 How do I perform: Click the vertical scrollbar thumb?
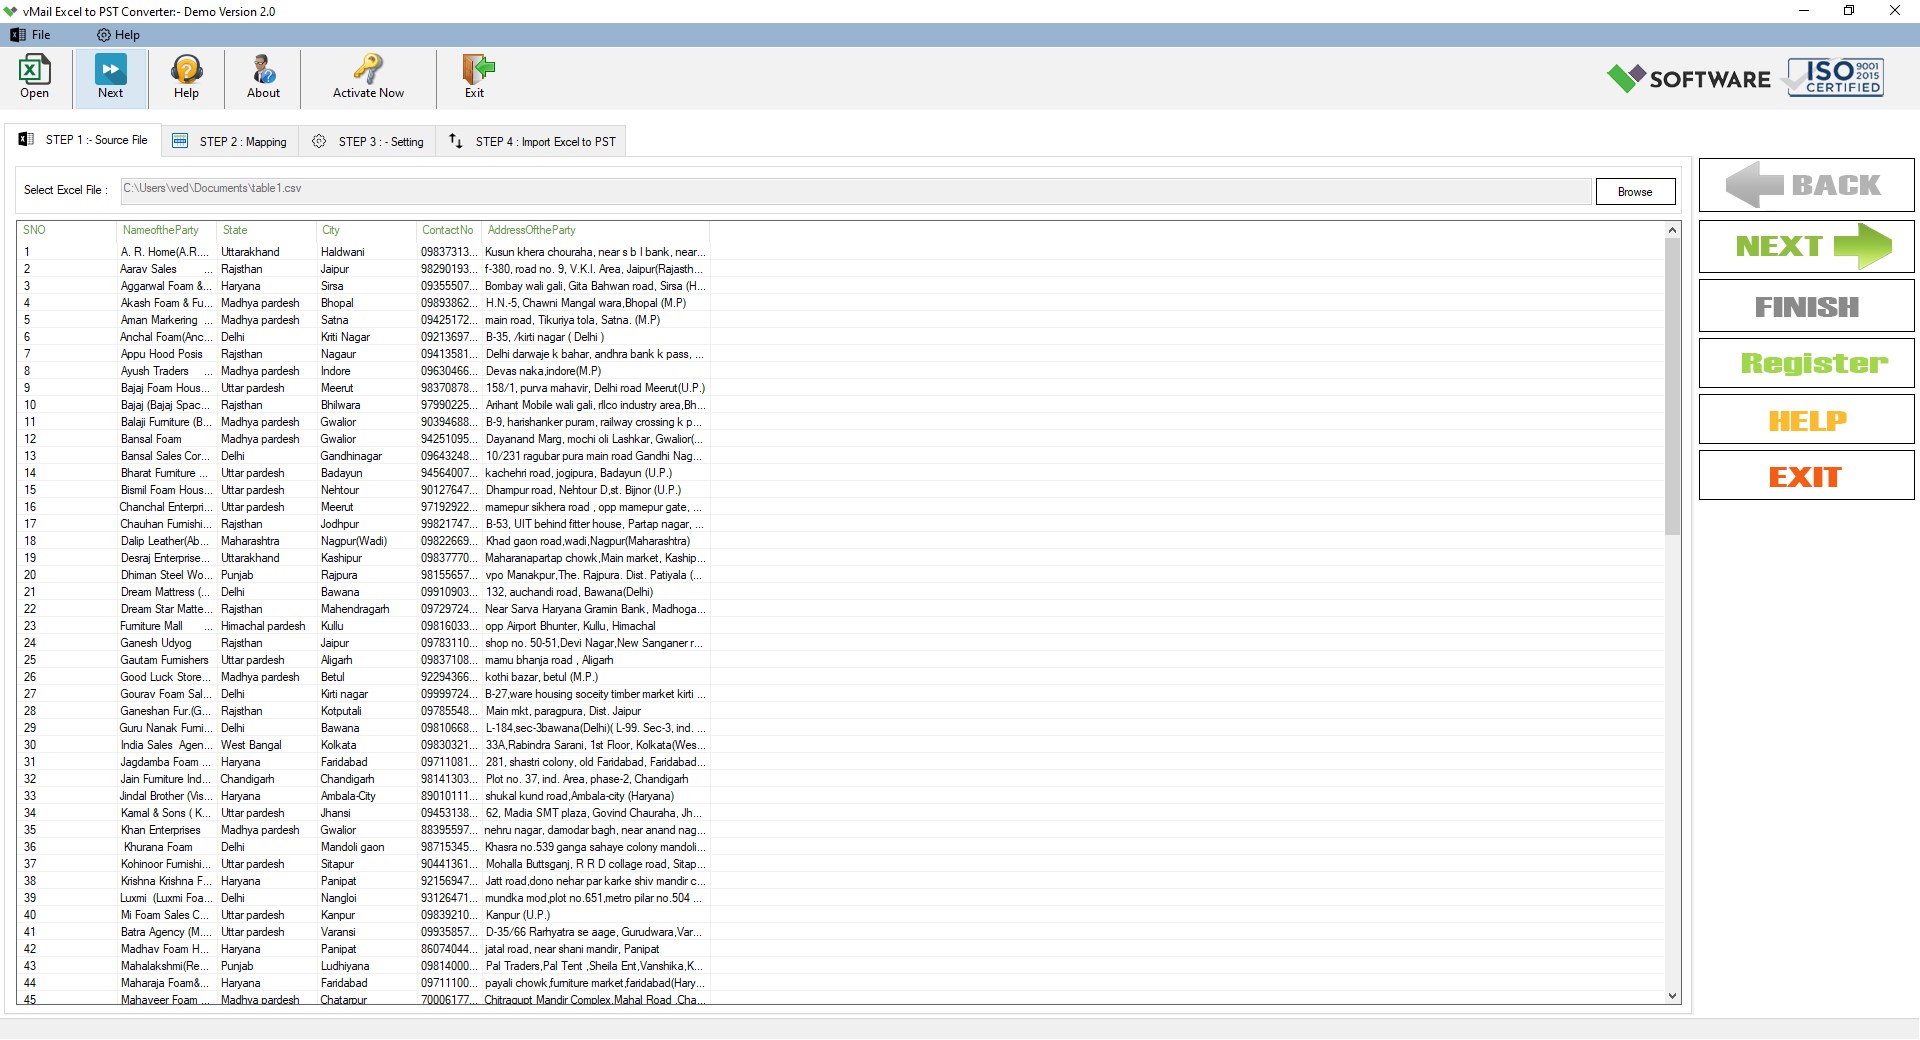point(1672,386)
